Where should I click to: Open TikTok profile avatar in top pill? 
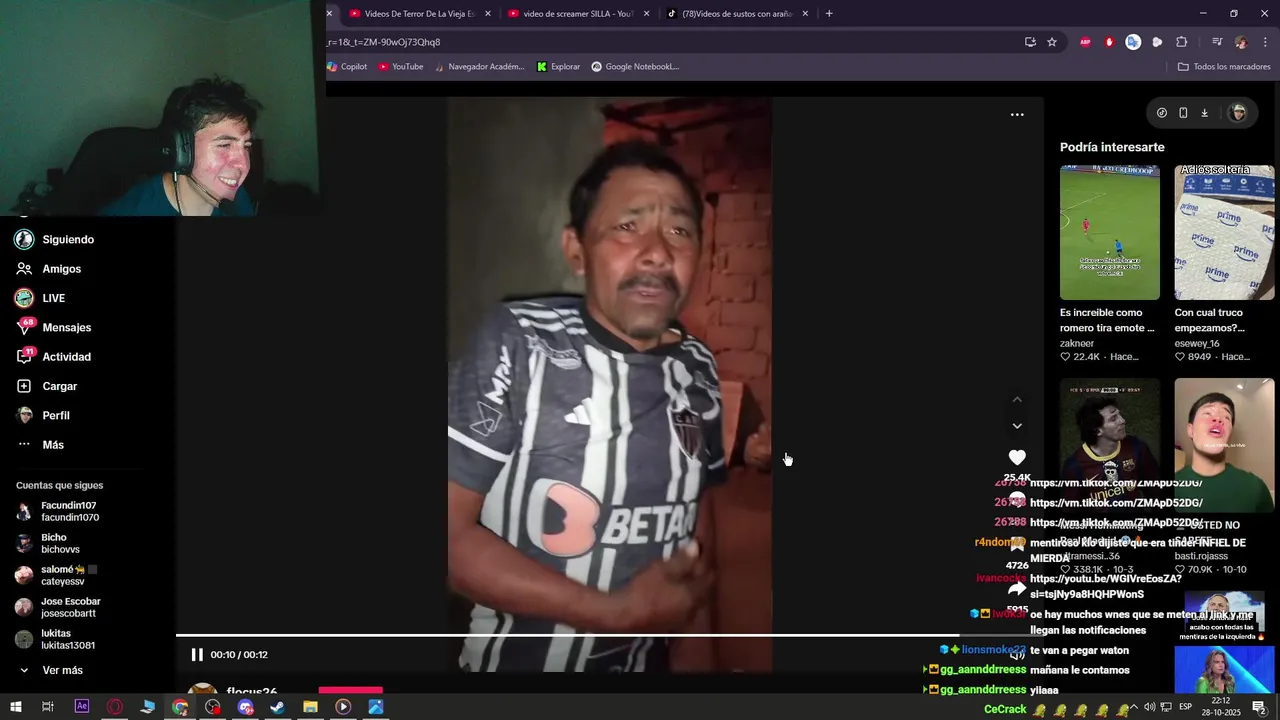(1238, 113)
